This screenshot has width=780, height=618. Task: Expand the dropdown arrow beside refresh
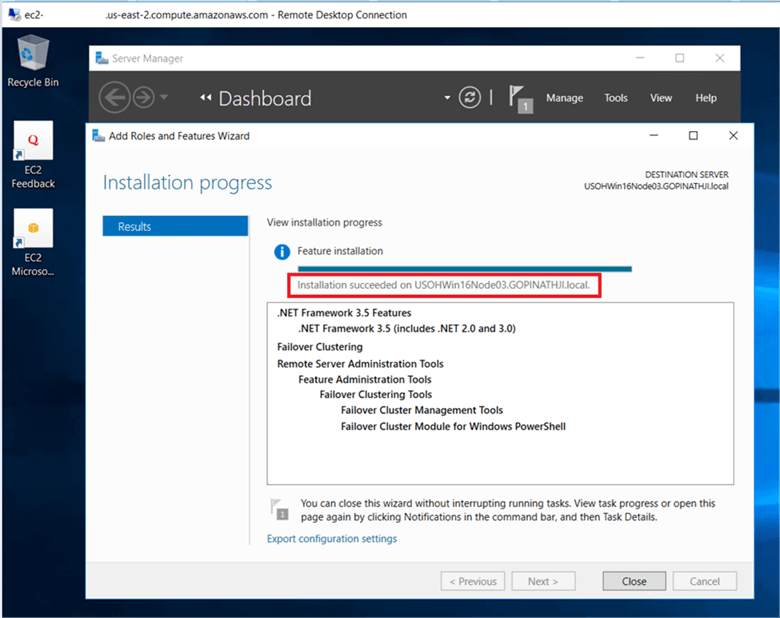pyautogui.click(x=447, y=98)
